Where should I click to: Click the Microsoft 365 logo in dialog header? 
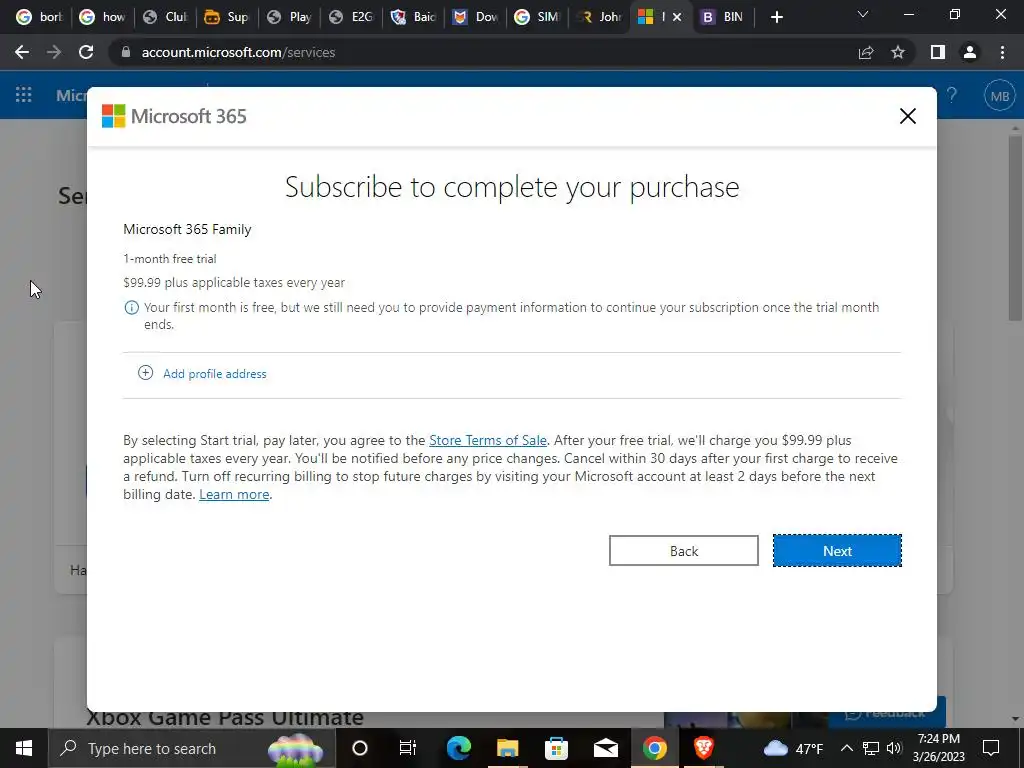(174, 116)
